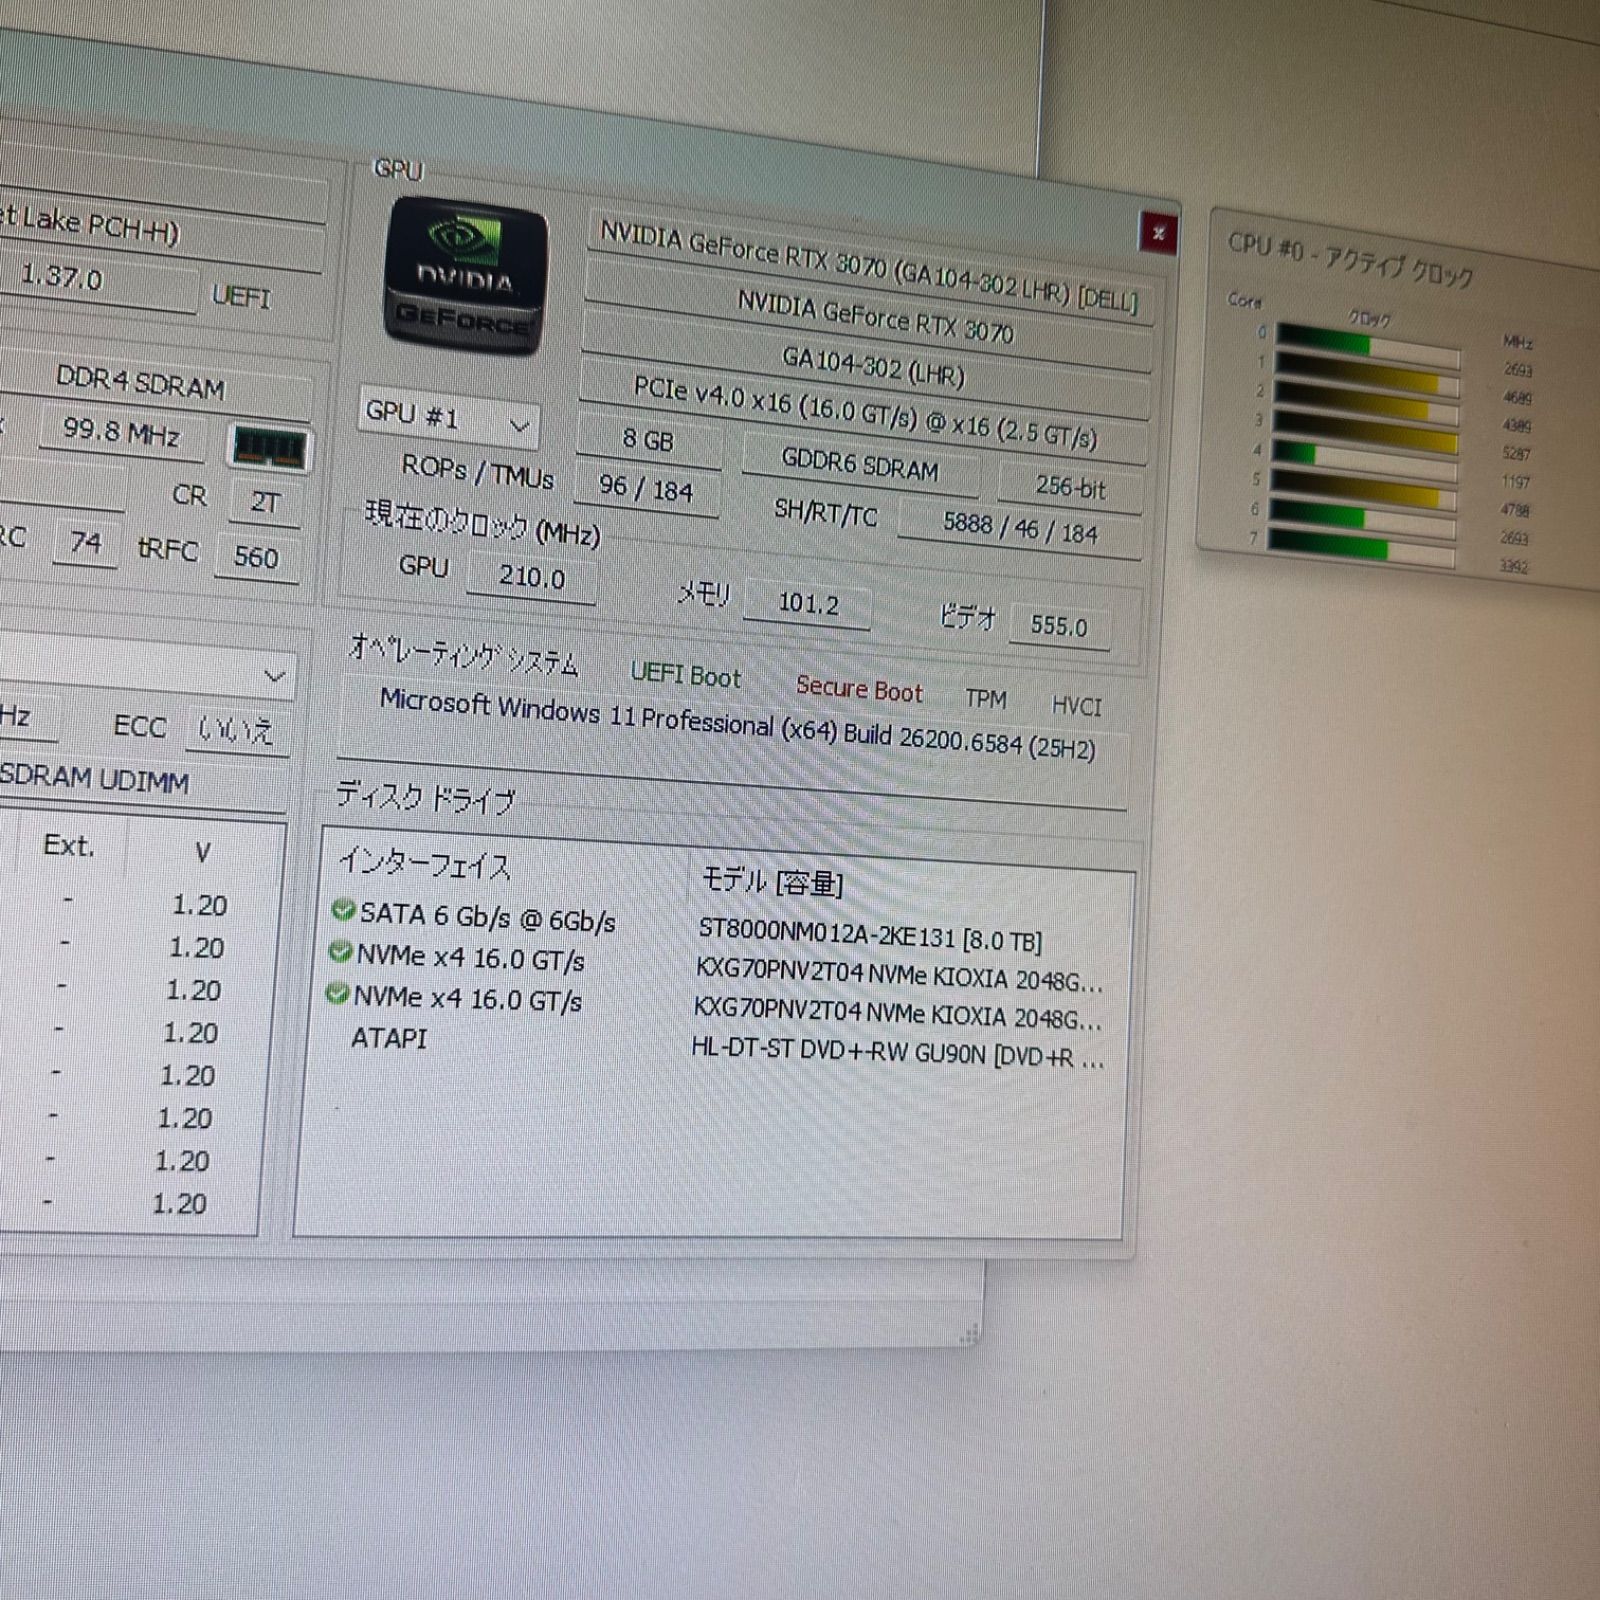This screenshot has height=1600, width=1600.
Task: Click the resize grip on the background window
Action: (x=968, y=1334)
